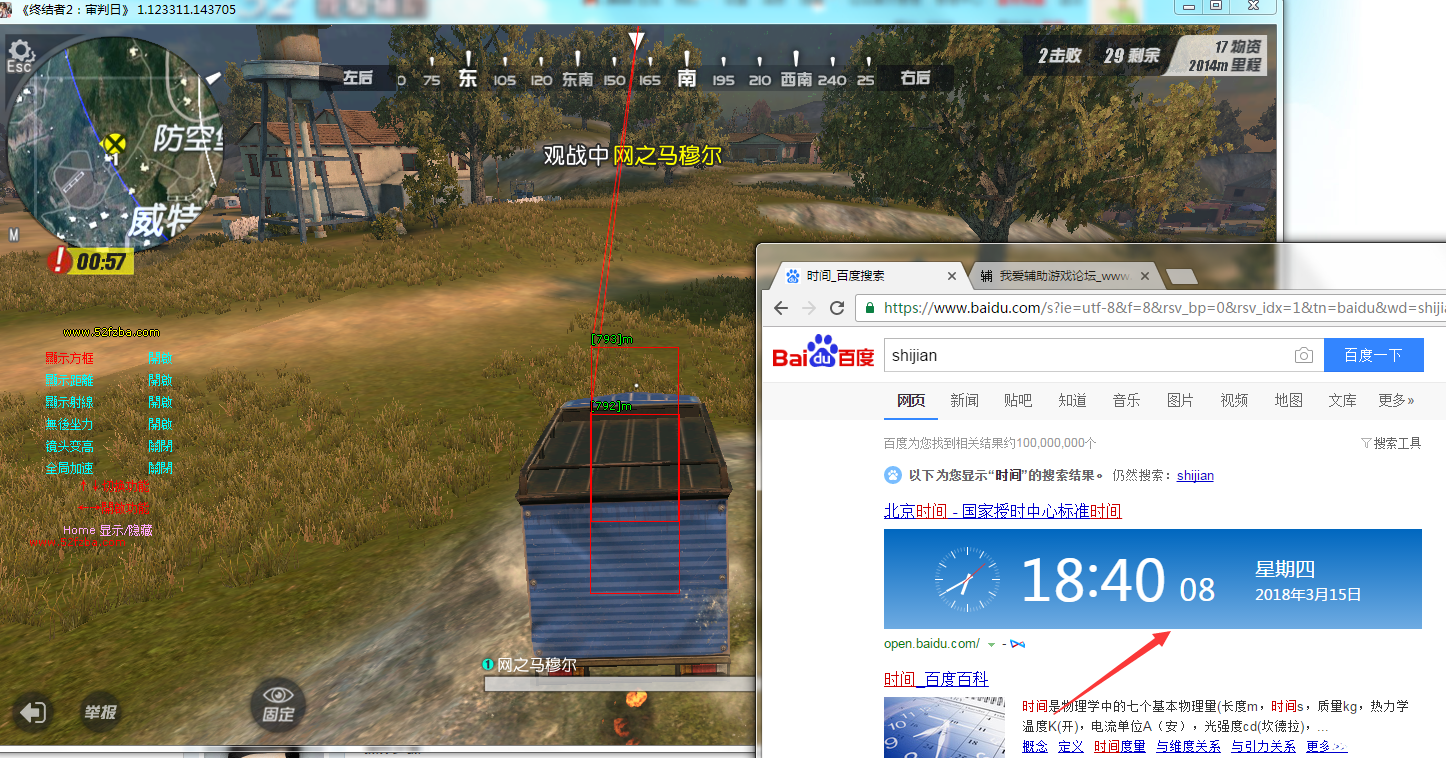Open the game settings gear icon
Image resolution: width=1446 pixels, height=758 pixels.
[x=21, y=51]
